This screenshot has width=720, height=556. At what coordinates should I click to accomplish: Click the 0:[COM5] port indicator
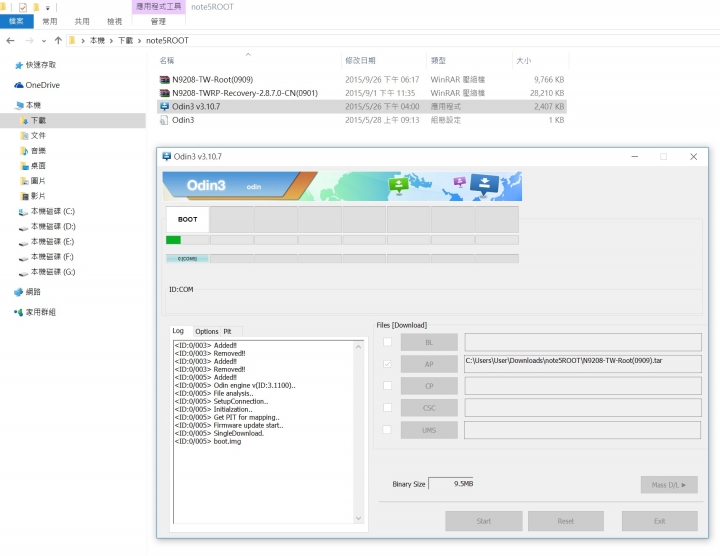(x=187, y=258)
